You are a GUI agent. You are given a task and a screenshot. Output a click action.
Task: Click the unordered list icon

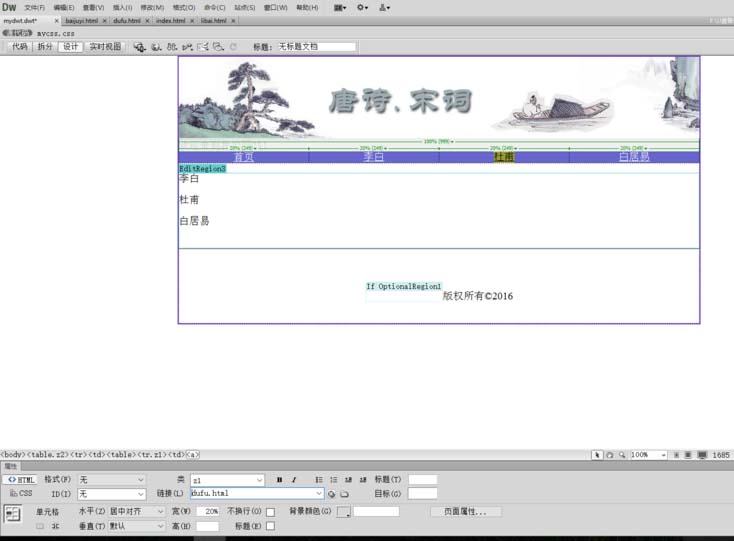click(x=319, y=480)
